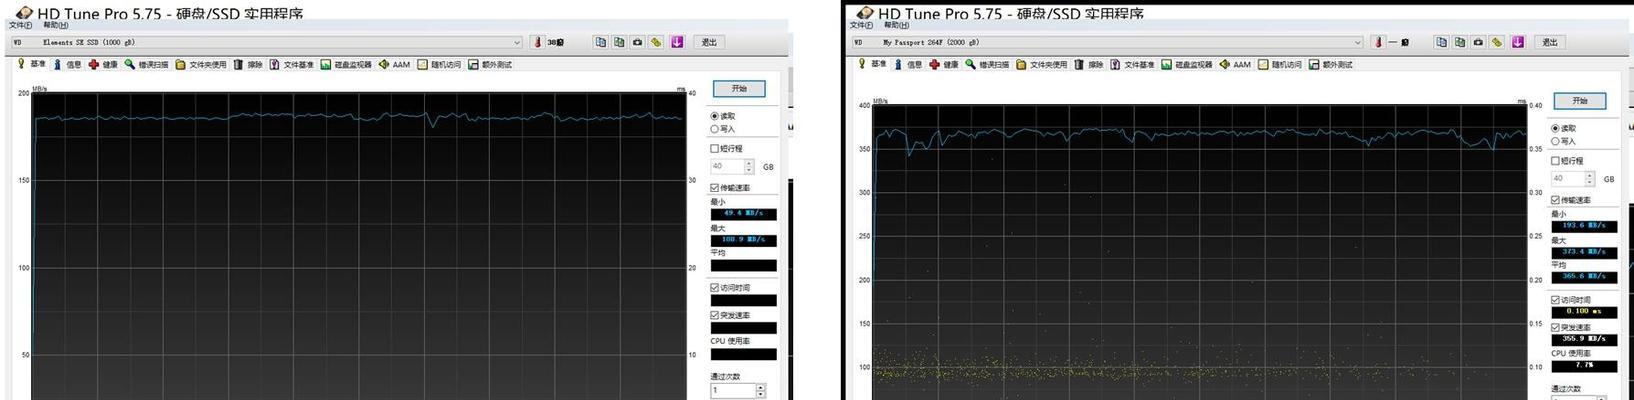Camera save screenshot icon in Elements SE window
This screenshot has height=400, width=1634.
[x=638, y=42]
